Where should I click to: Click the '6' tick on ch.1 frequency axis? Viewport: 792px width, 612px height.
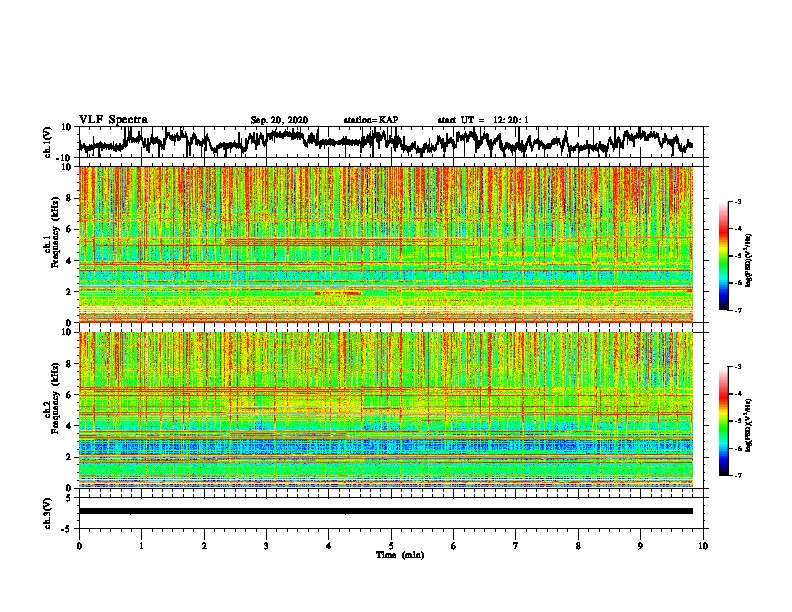click(71, 230)
